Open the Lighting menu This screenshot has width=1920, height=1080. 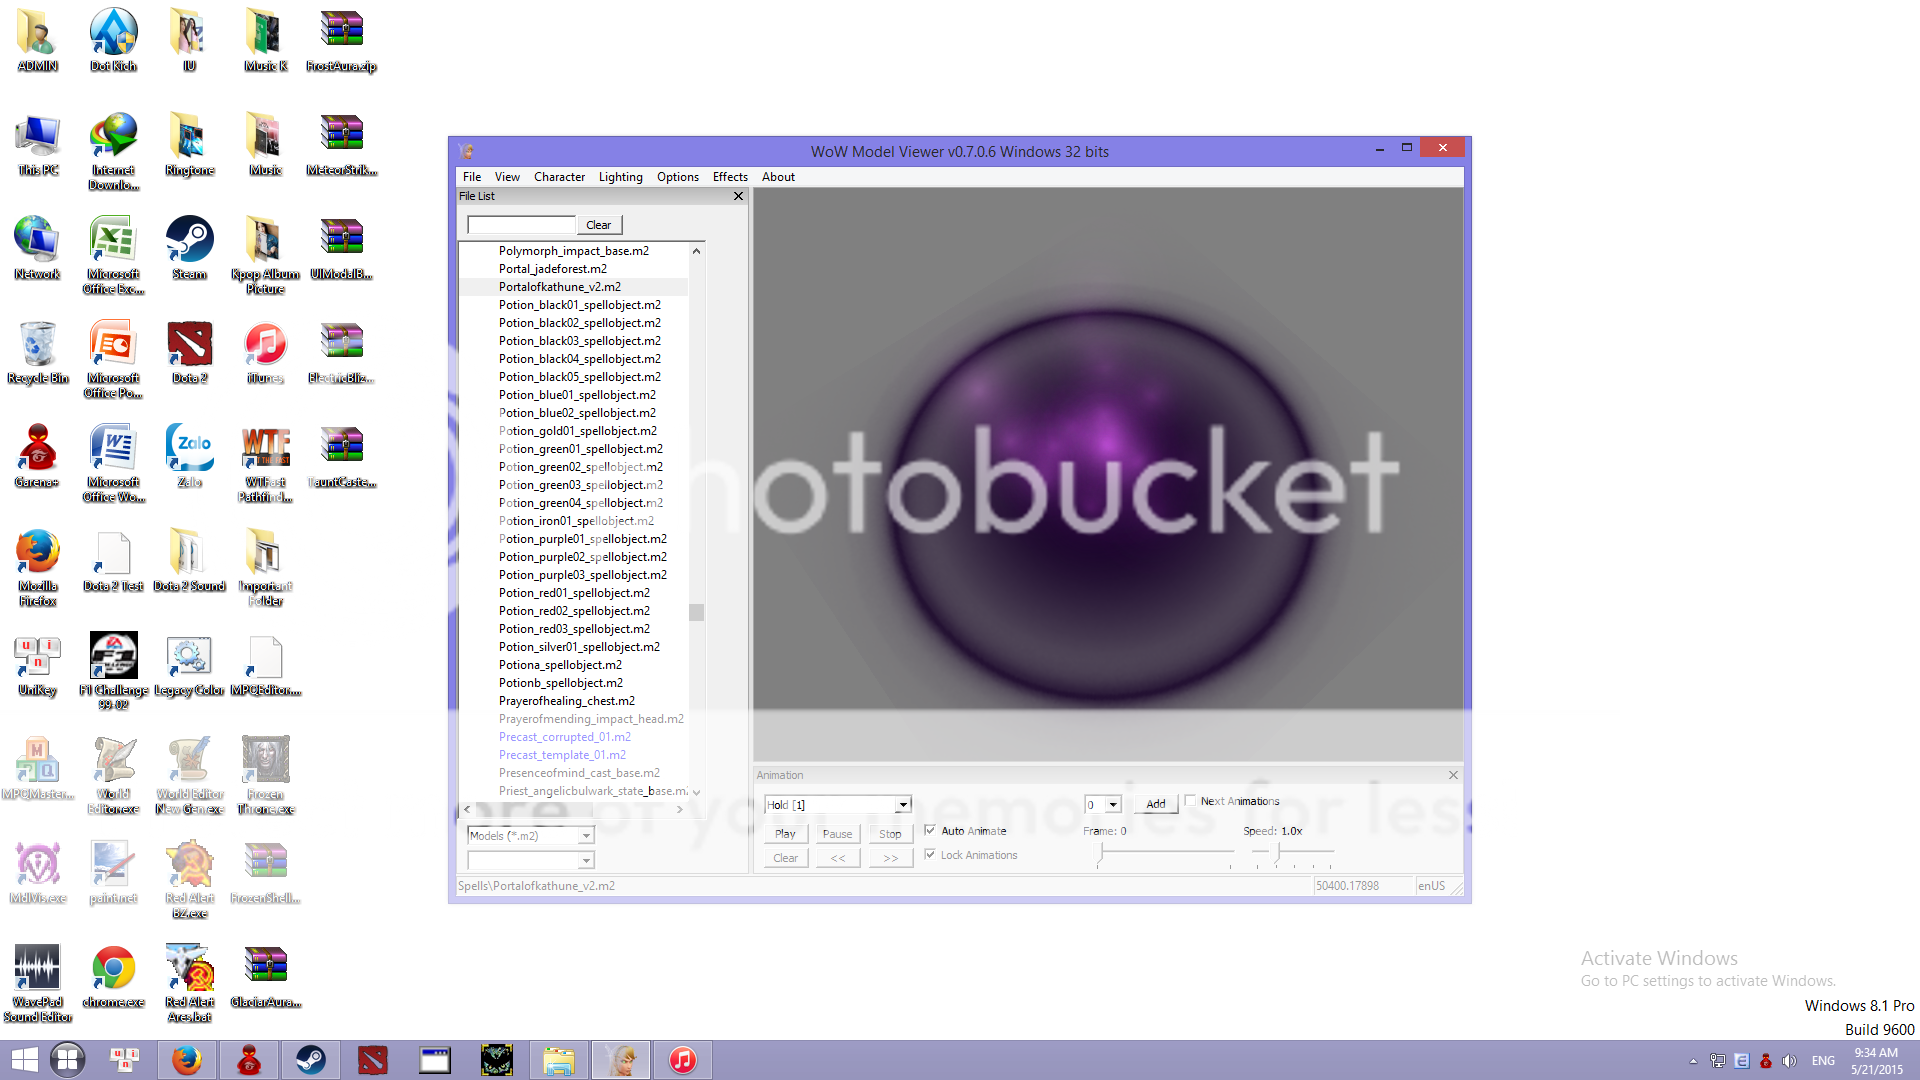coord(620,177)
